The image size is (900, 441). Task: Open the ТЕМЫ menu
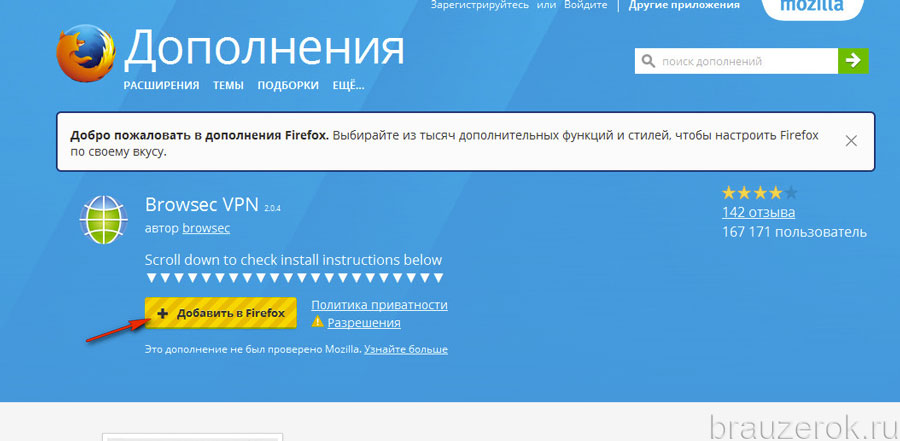tap(228, 86)
